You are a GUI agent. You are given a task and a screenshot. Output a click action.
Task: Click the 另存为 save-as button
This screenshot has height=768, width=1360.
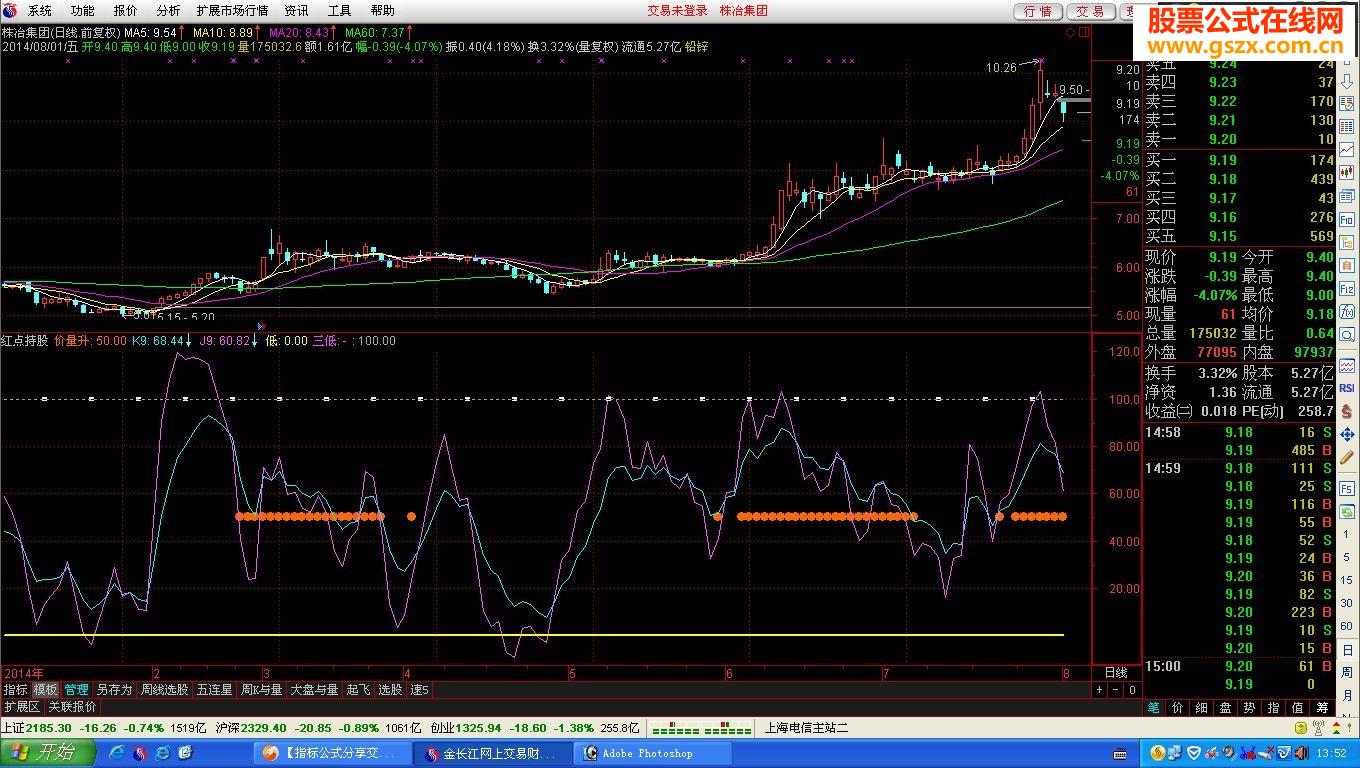[114, 690]
